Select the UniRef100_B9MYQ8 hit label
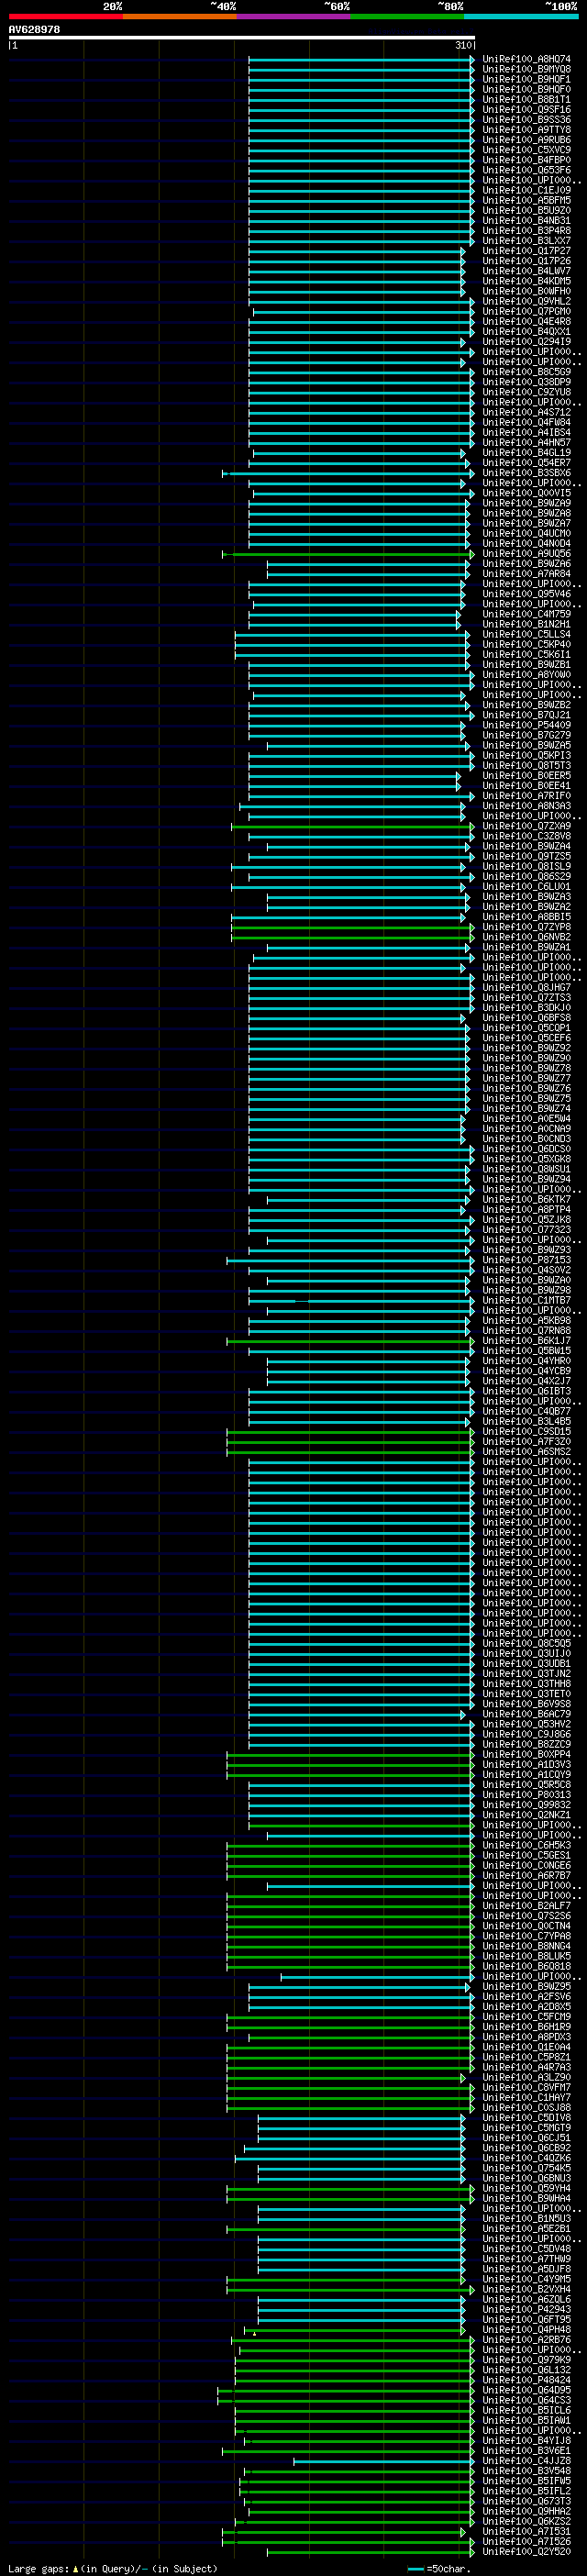The height and width of the screenshot is (2576, 587). coord(527,69)
